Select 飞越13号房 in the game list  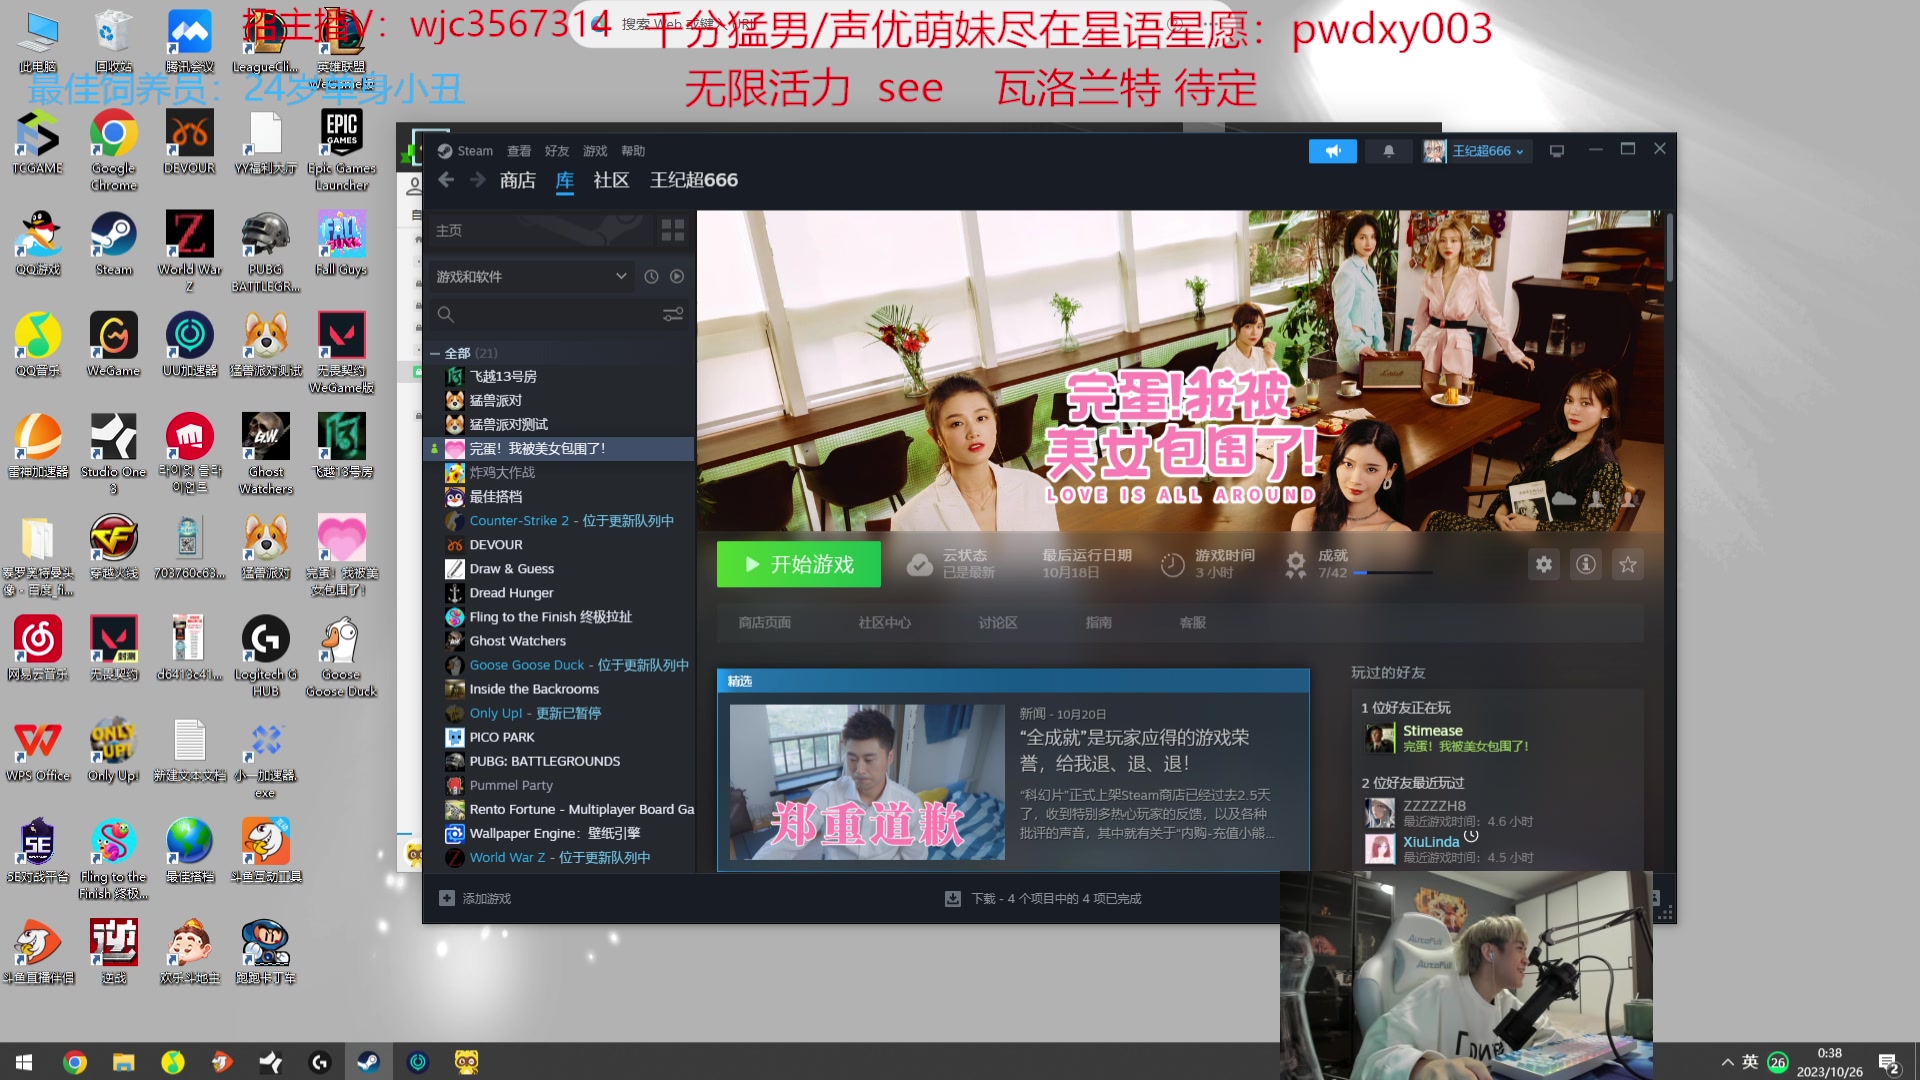[x=560, y=376]
